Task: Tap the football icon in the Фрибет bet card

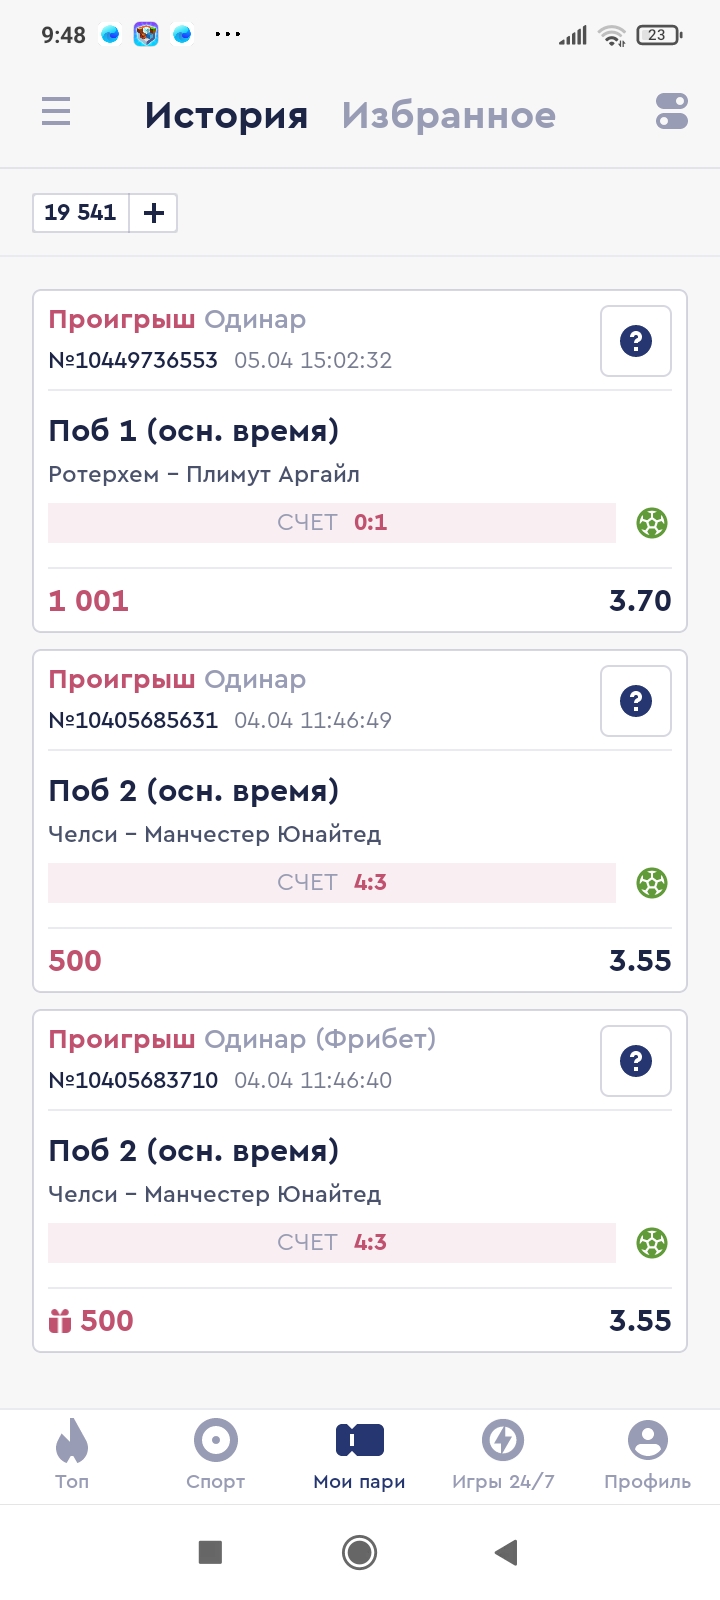Action: point(652,1243)
